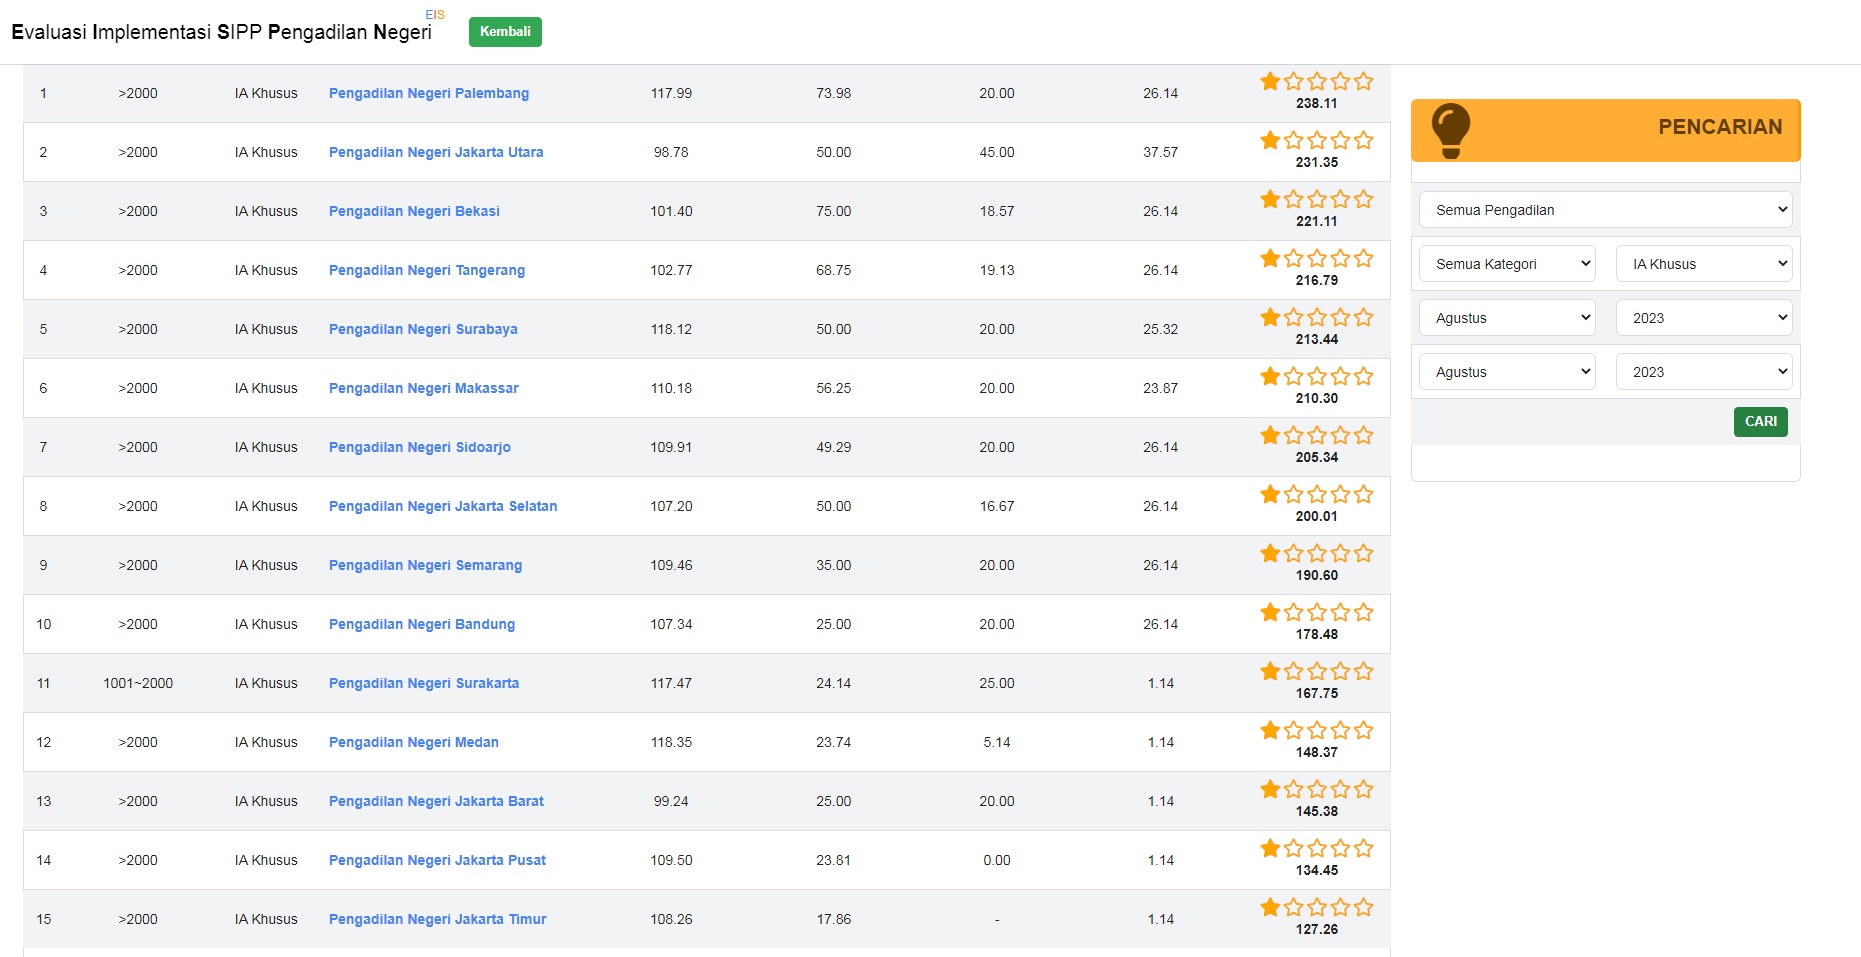The height and width of the screenshot is (957, 1861).
Task: Open the Pengadilan Negeri Surabaya link
Action: 423,329
